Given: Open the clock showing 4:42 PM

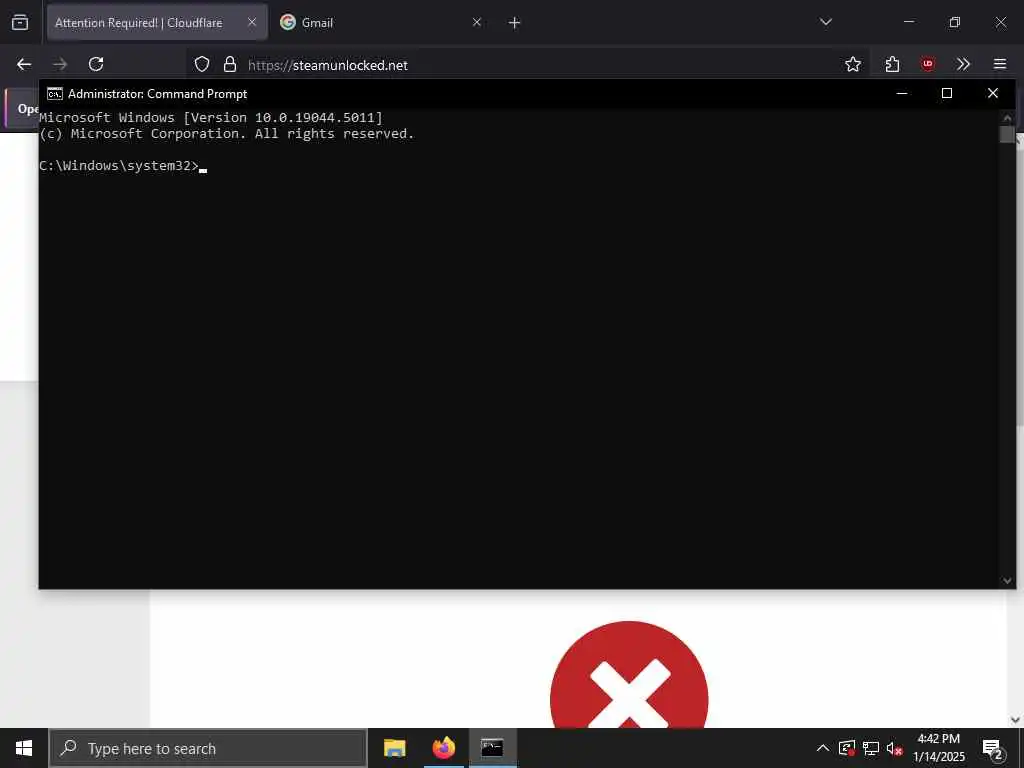Looking at the screenshot, I should (x=938, y=748).
